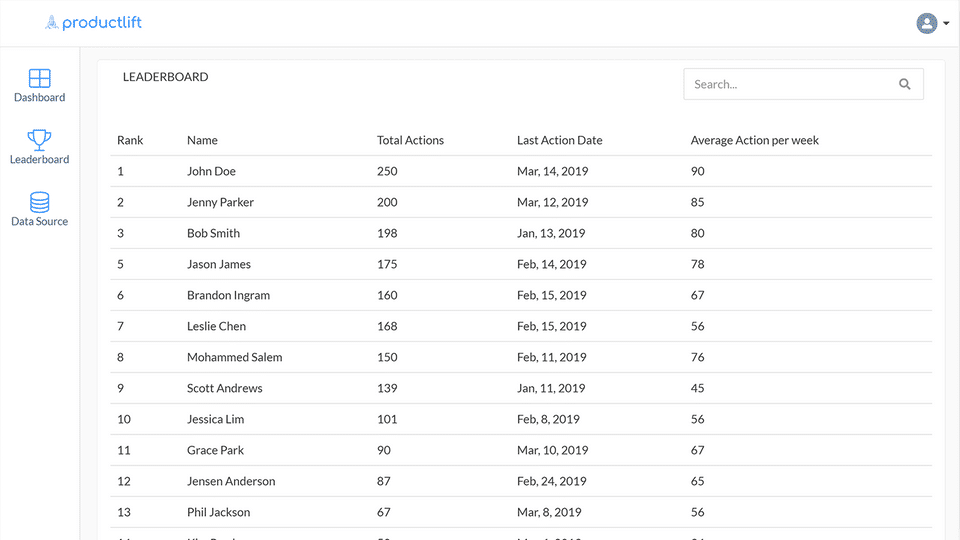
Task: Click John Doe's total actions 250
Action: click(x=387, y=171)
